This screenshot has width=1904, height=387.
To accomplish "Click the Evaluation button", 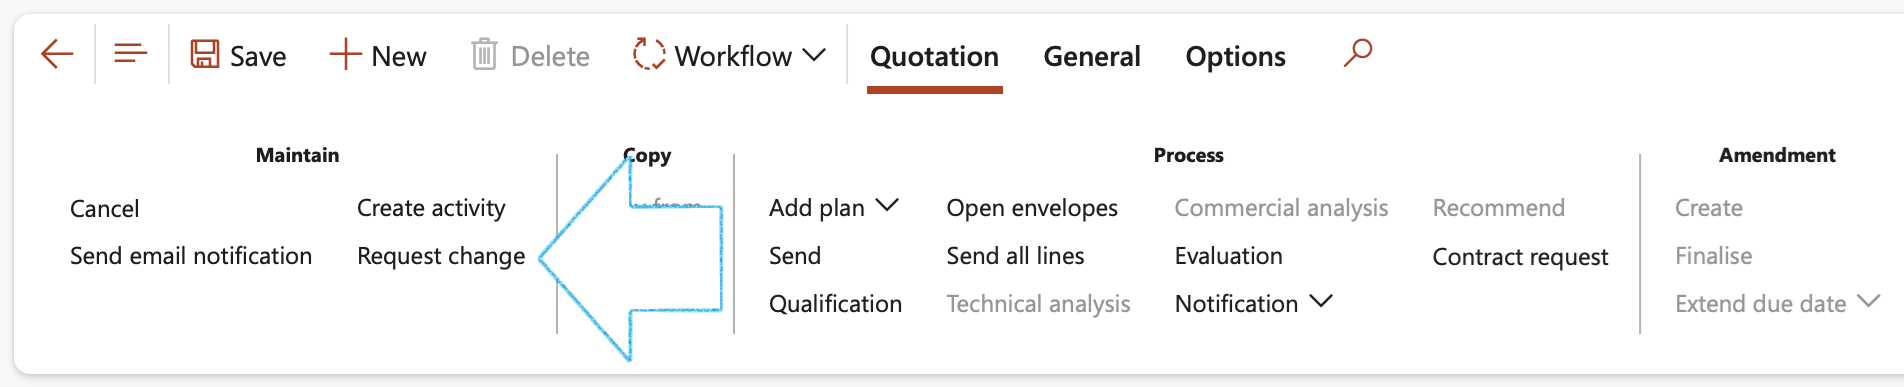I will click(x=1228, y=256).
